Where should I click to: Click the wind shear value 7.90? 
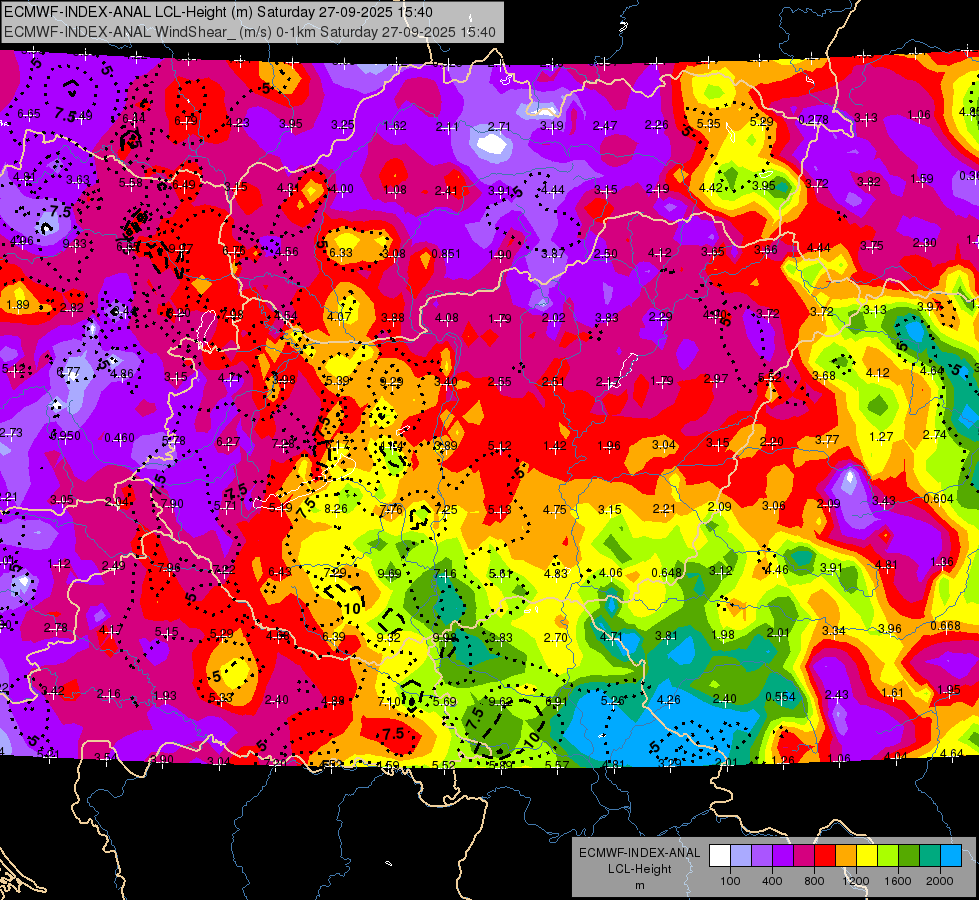click(x=172, y=503)
